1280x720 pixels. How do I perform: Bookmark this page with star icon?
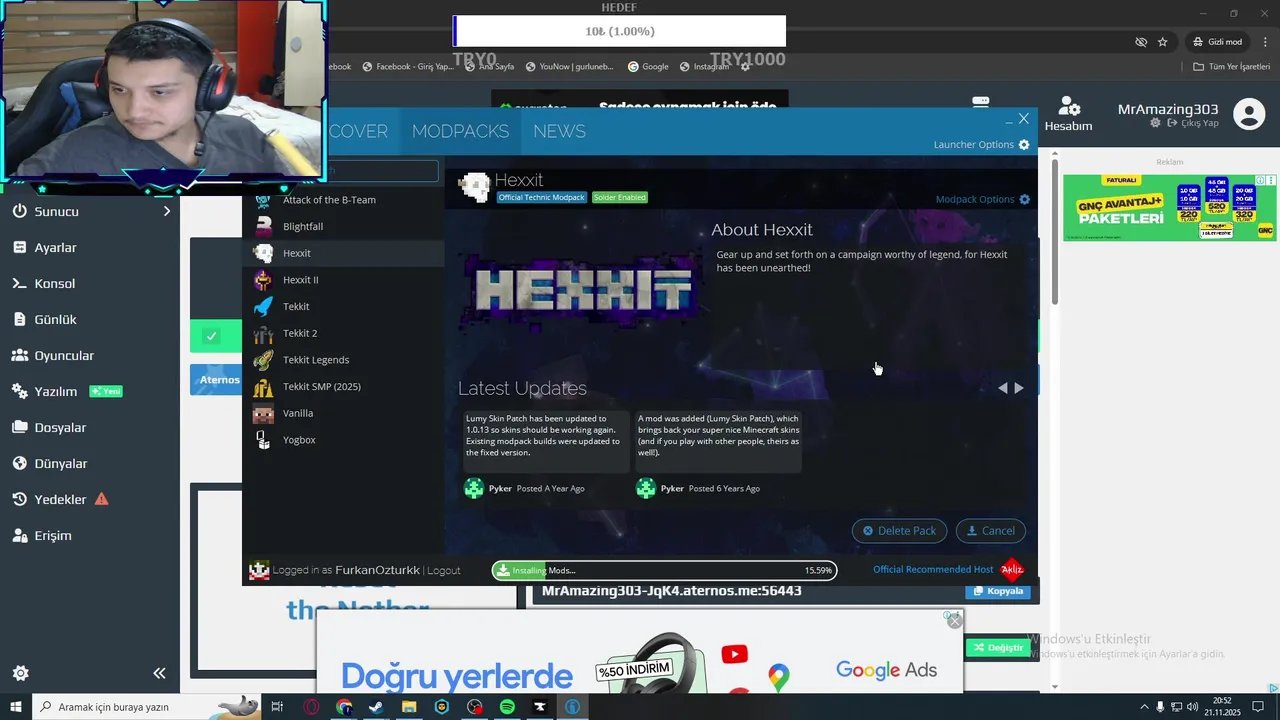pos(1162,42)
